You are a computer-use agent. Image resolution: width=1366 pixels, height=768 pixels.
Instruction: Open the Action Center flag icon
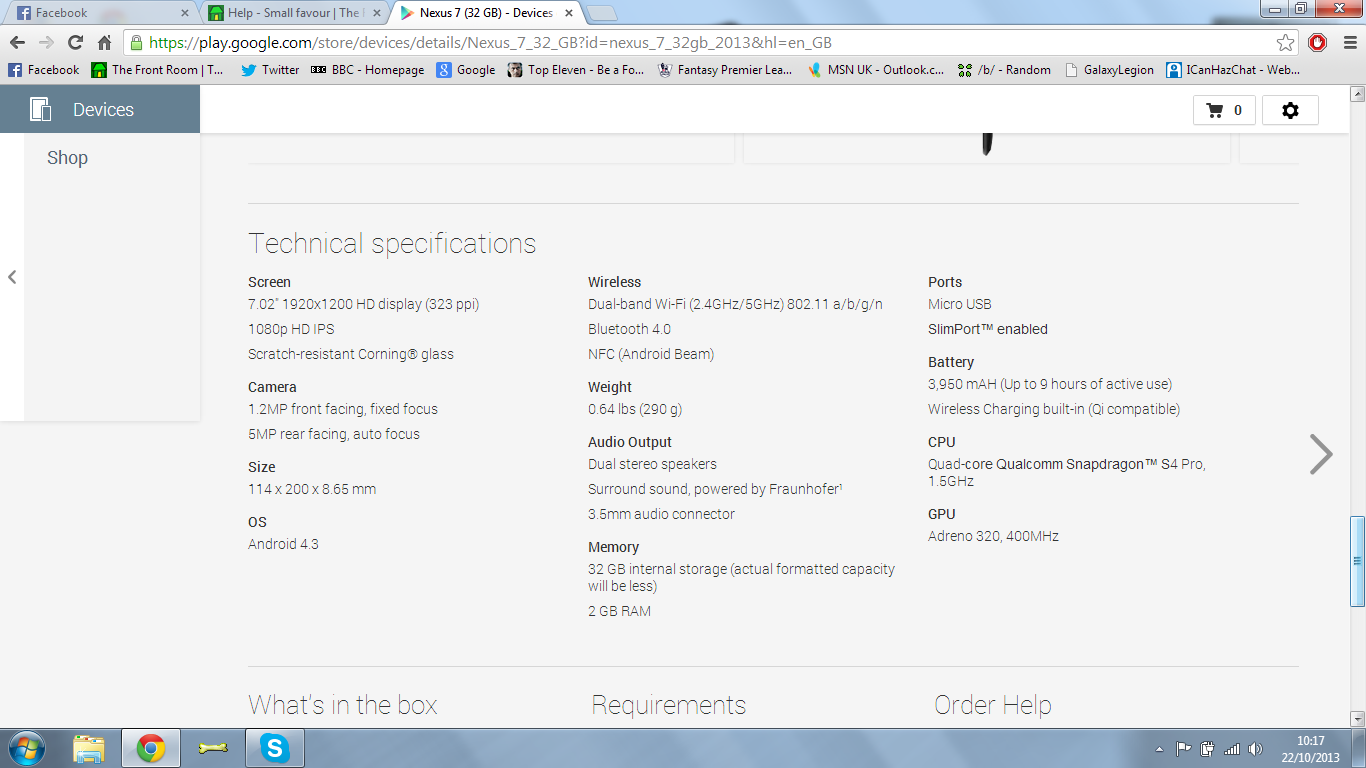tap(1183, 749)
